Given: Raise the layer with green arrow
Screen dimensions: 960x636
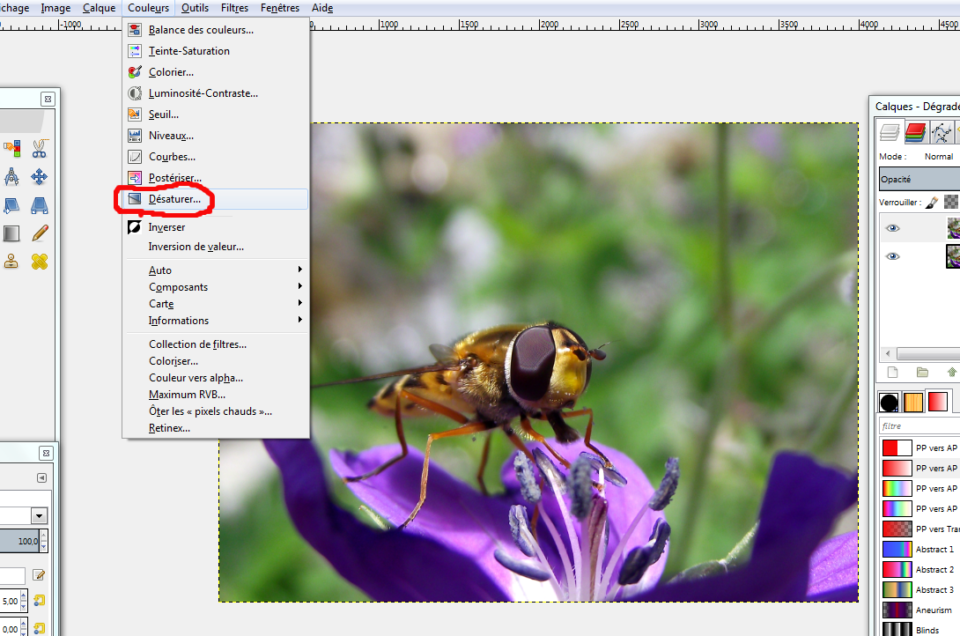Looking at the screenshot, I should pyautogui.click(x=951, y=372).
